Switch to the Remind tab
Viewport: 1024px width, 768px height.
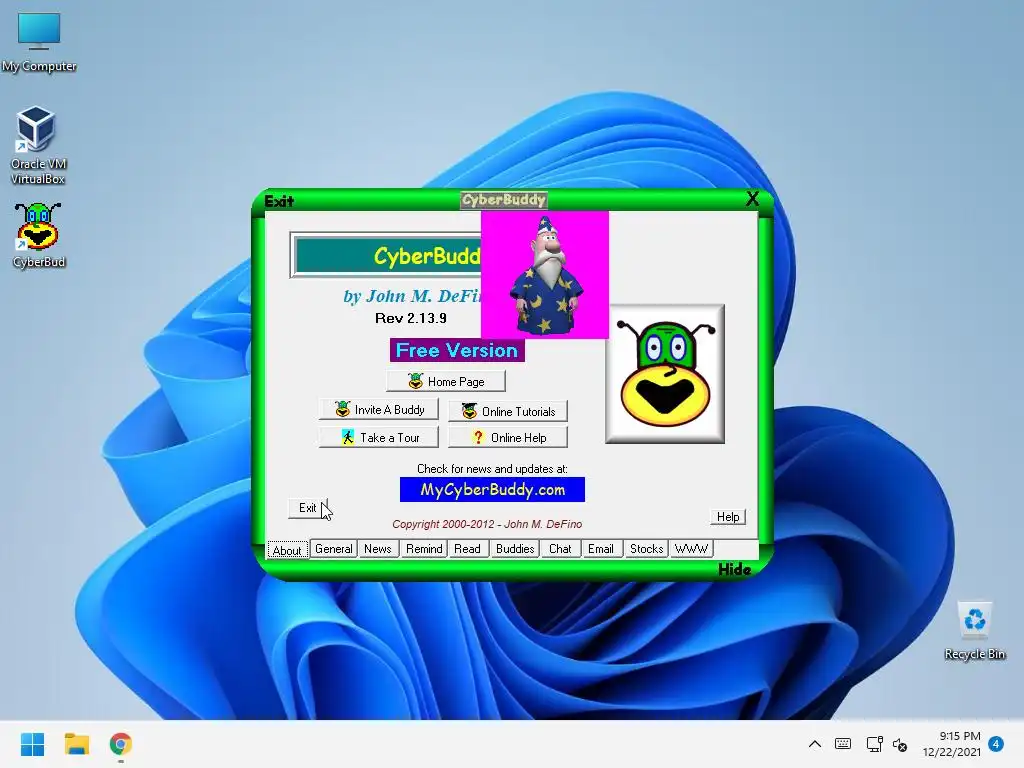coord(424,549)
